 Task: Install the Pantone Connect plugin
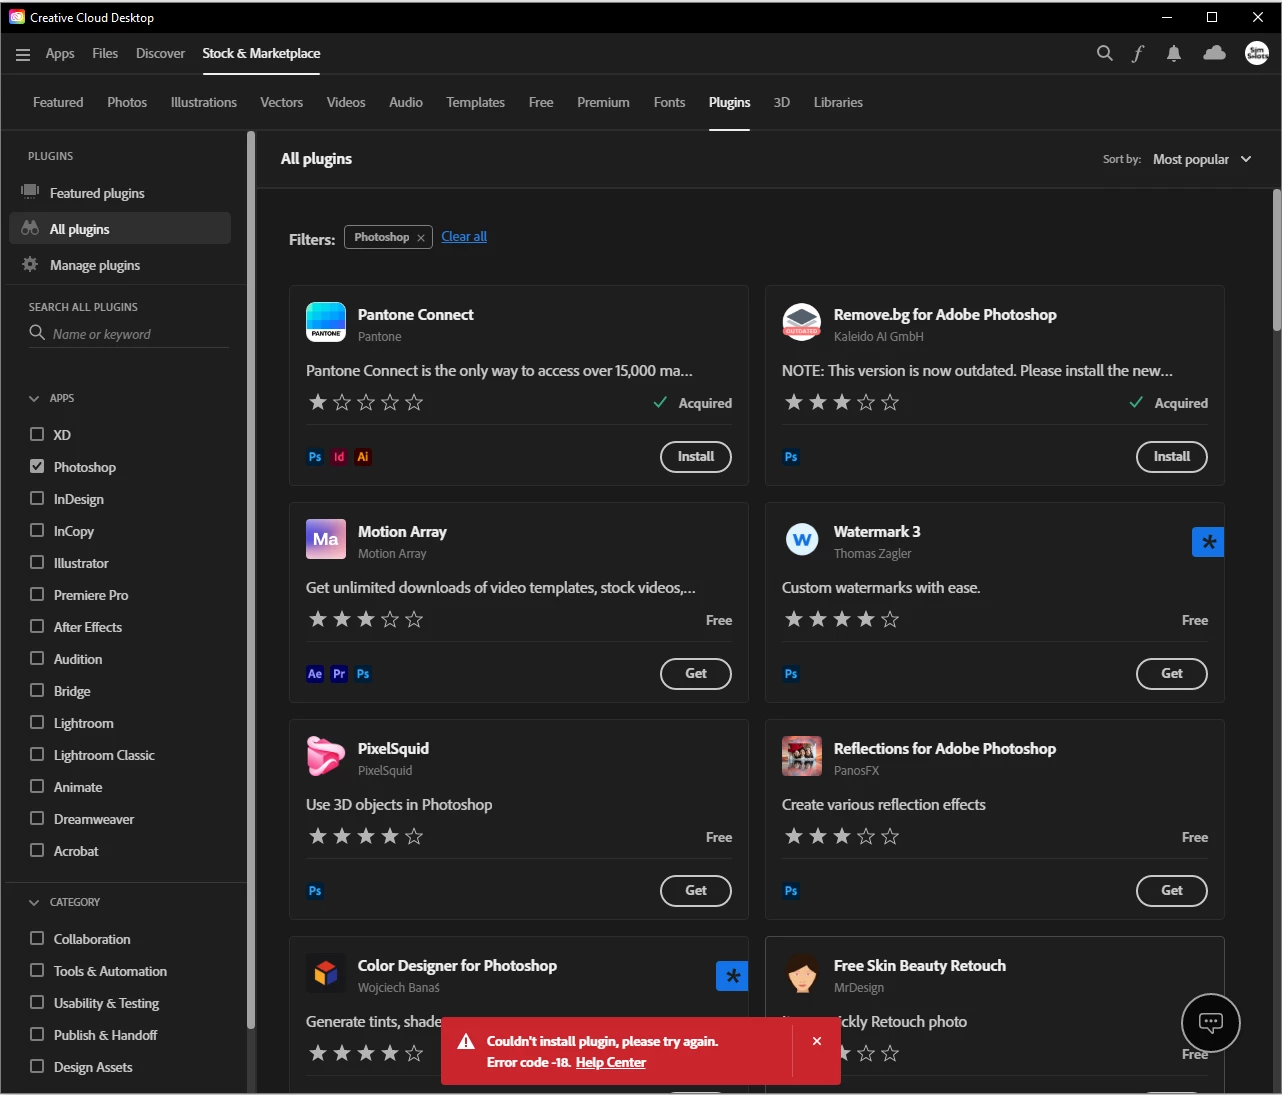[x=696, y=457]
